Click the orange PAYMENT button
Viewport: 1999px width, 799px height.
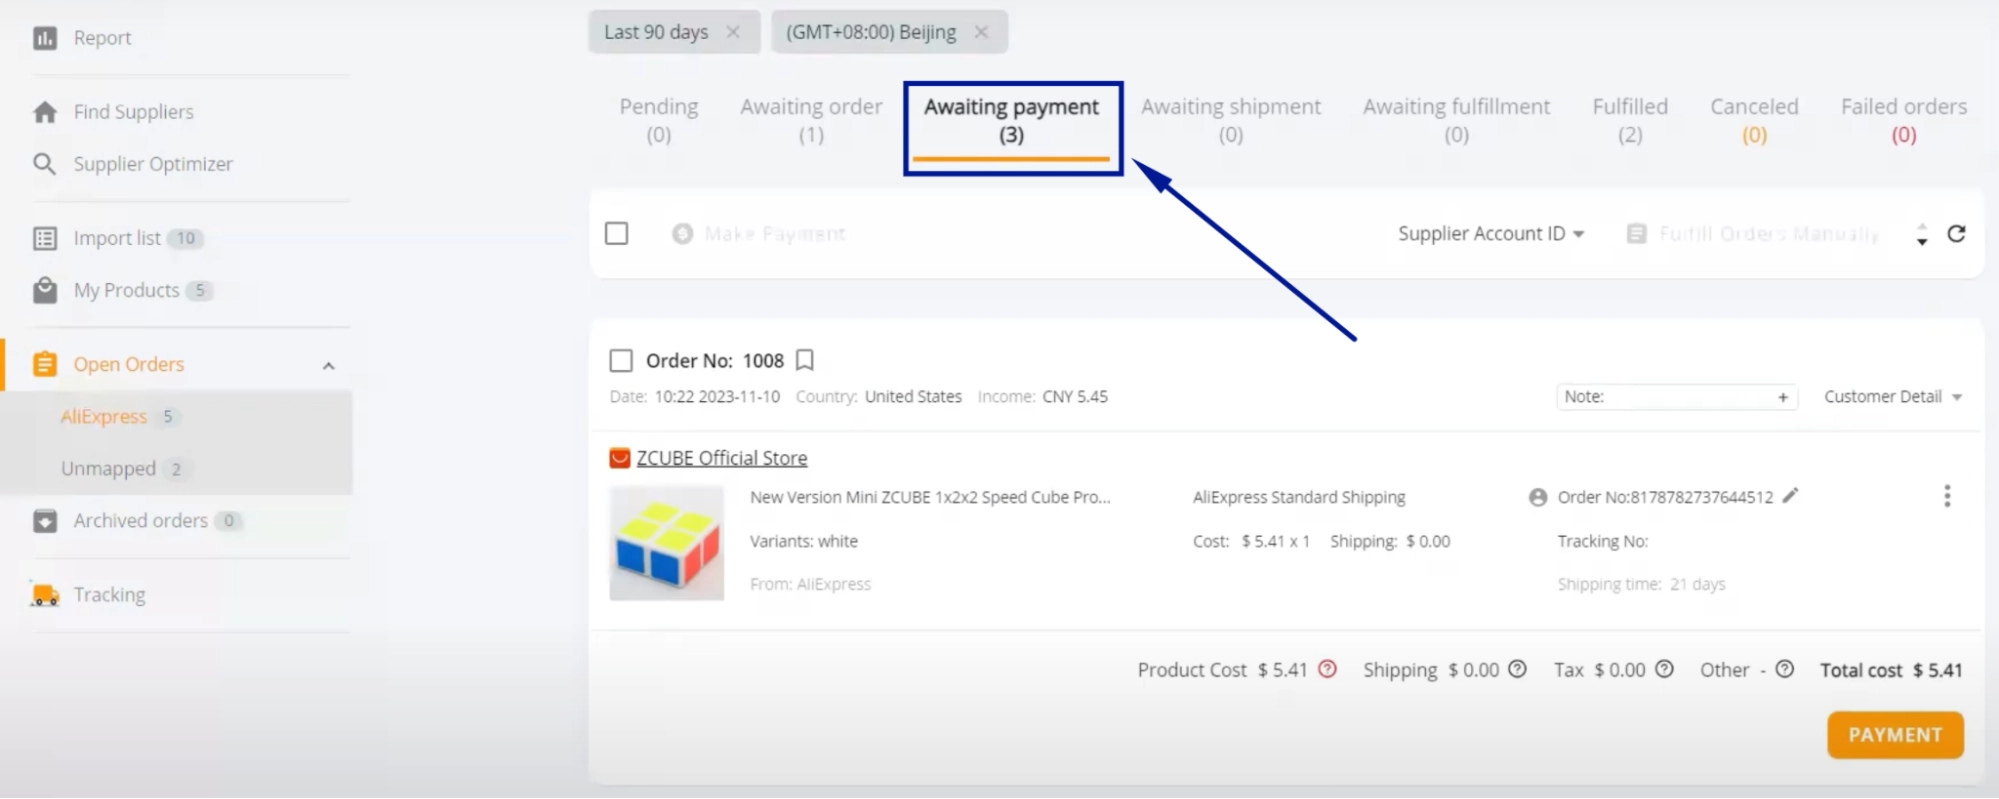(x=1895, y=735)
